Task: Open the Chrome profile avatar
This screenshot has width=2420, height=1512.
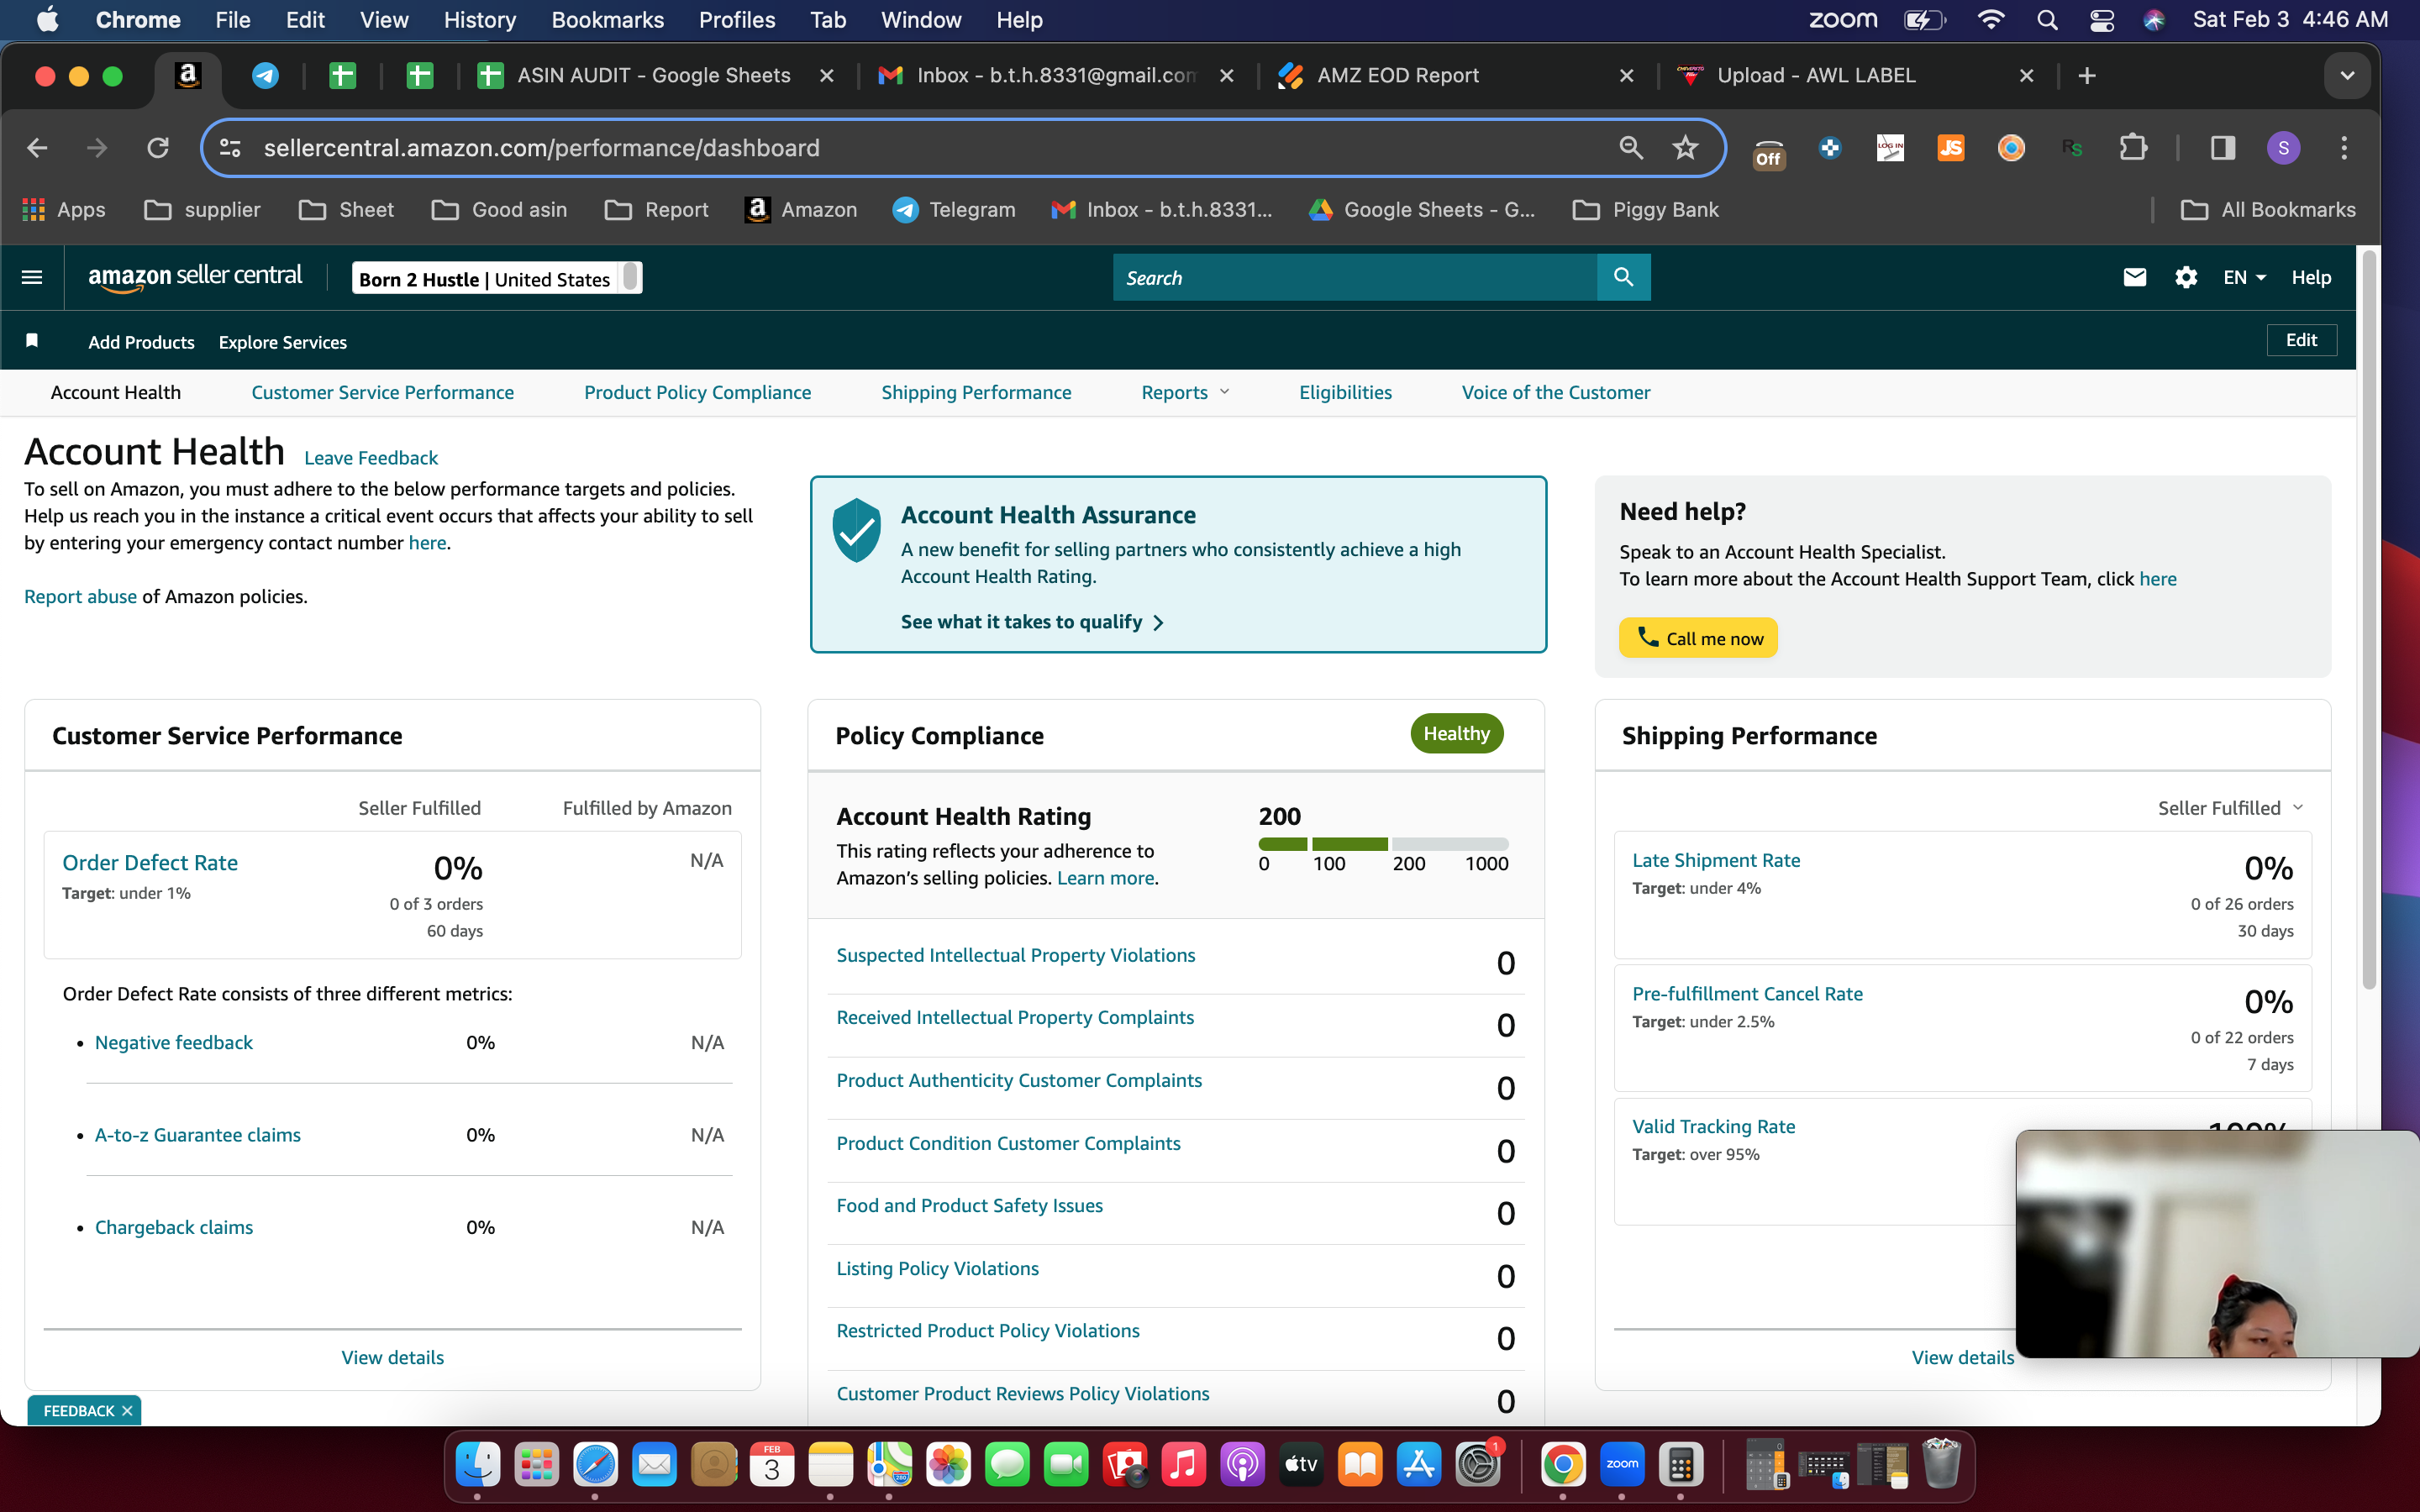Action: click(2283, 148)
